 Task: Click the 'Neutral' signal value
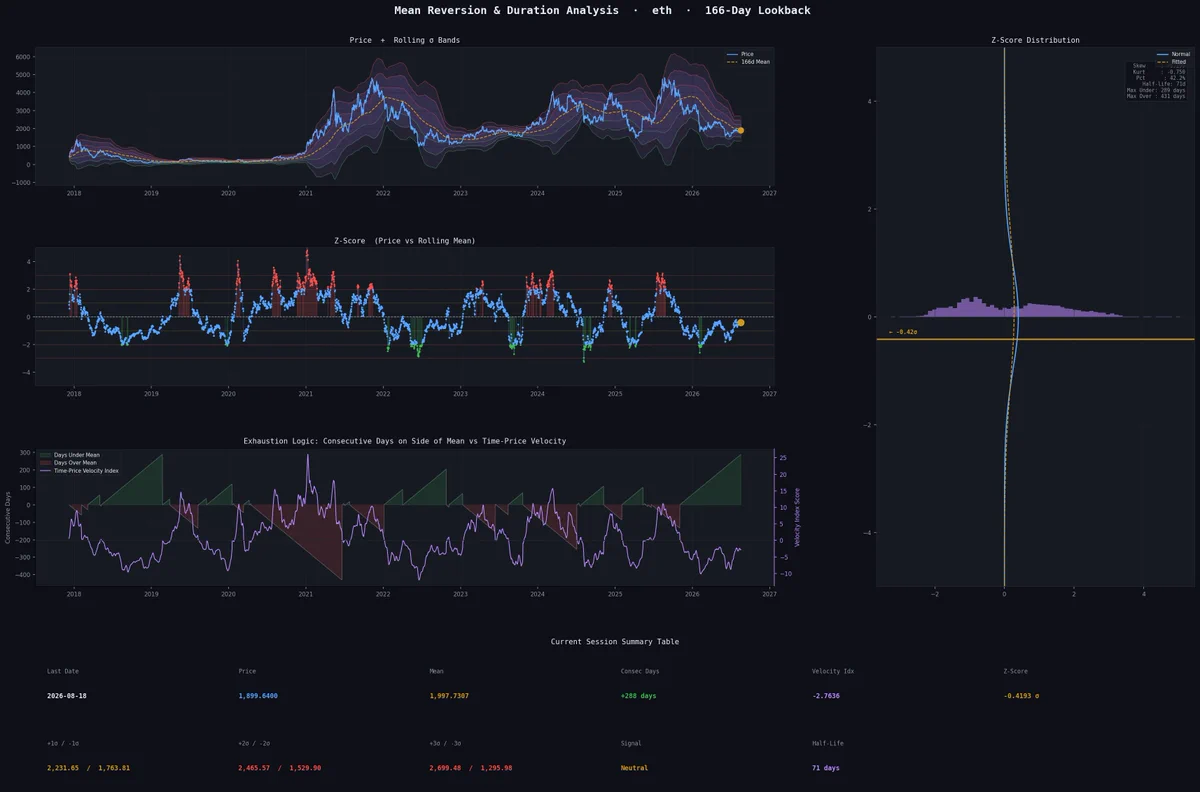coord(634,767)
